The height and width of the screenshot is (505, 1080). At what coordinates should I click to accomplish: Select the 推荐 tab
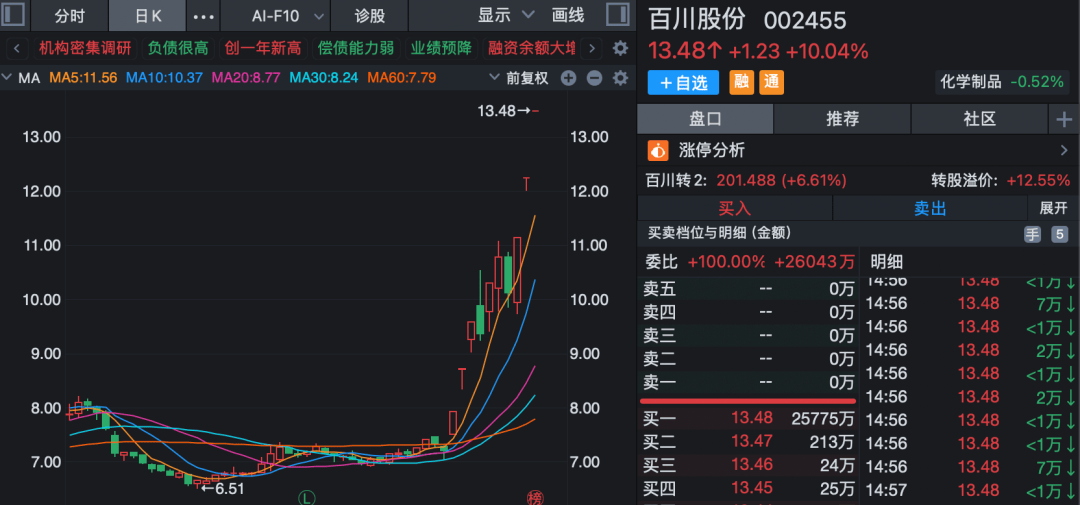[842, 119]
